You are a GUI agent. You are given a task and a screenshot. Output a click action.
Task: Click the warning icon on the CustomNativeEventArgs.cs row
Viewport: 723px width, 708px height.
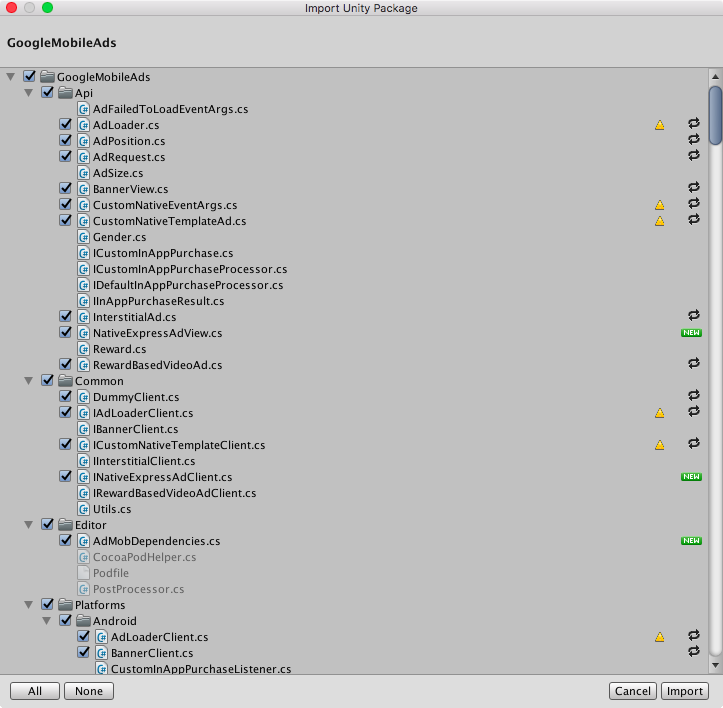[660, 205]
